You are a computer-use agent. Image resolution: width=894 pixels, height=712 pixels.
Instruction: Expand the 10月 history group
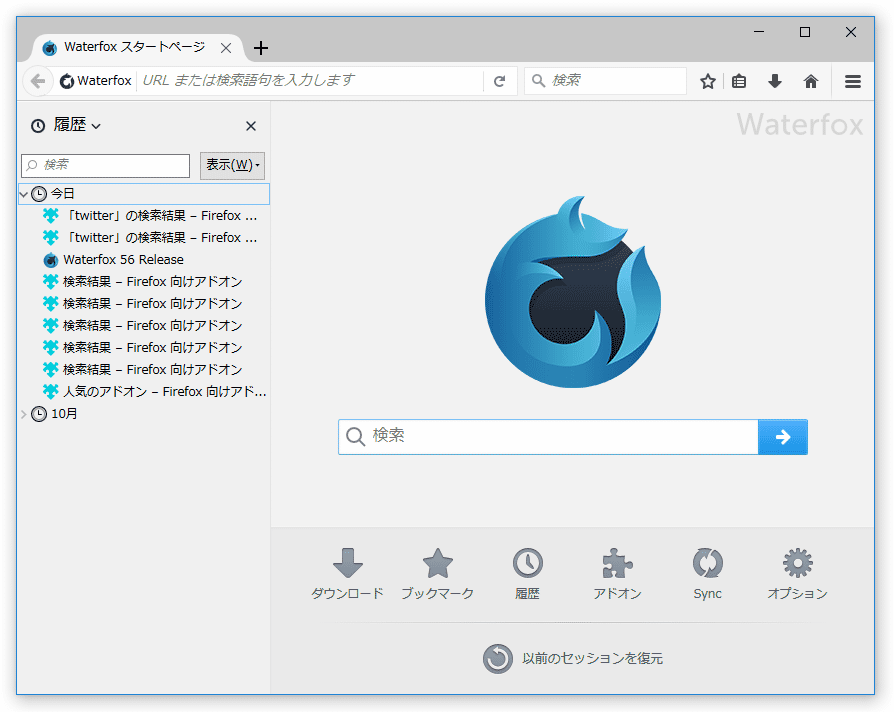coord(23,414)
